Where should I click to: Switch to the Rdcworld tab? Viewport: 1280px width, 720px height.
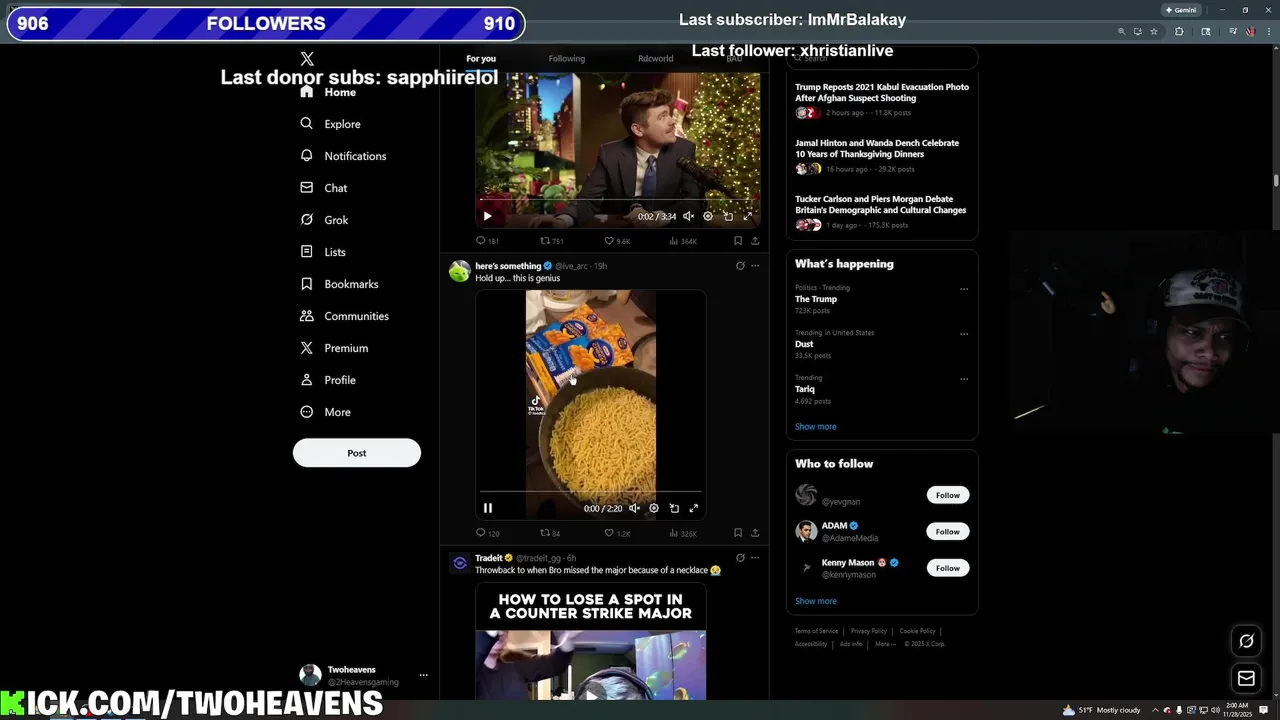tap(655, 59)
